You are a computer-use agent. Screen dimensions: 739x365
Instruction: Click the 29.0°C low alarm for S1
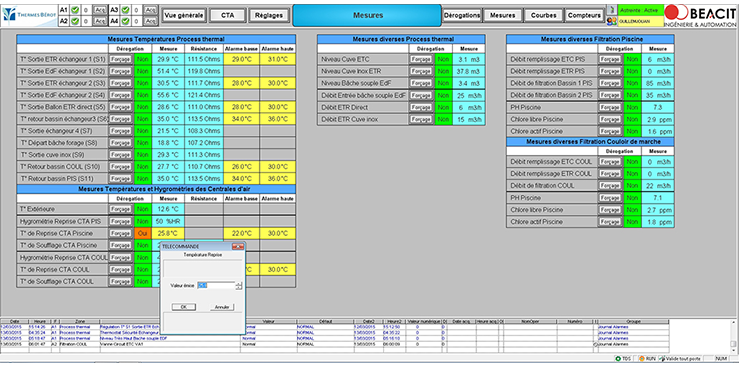click(241, 59)
